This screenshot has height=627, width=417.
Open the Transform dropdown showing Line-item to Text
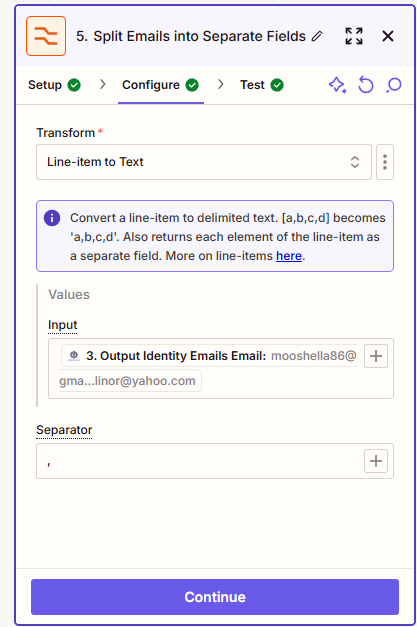coord(204,162)
